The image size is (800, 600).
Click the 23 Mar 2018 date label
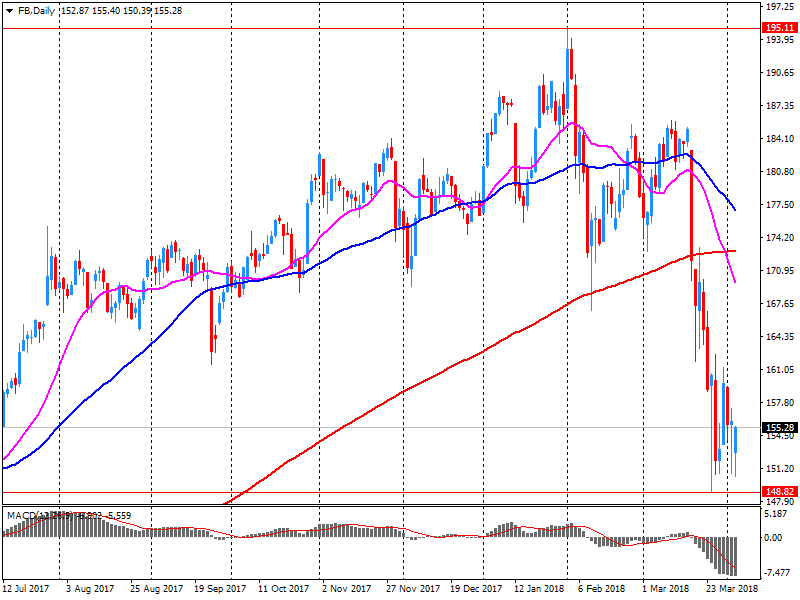click(x=732, y=588)
